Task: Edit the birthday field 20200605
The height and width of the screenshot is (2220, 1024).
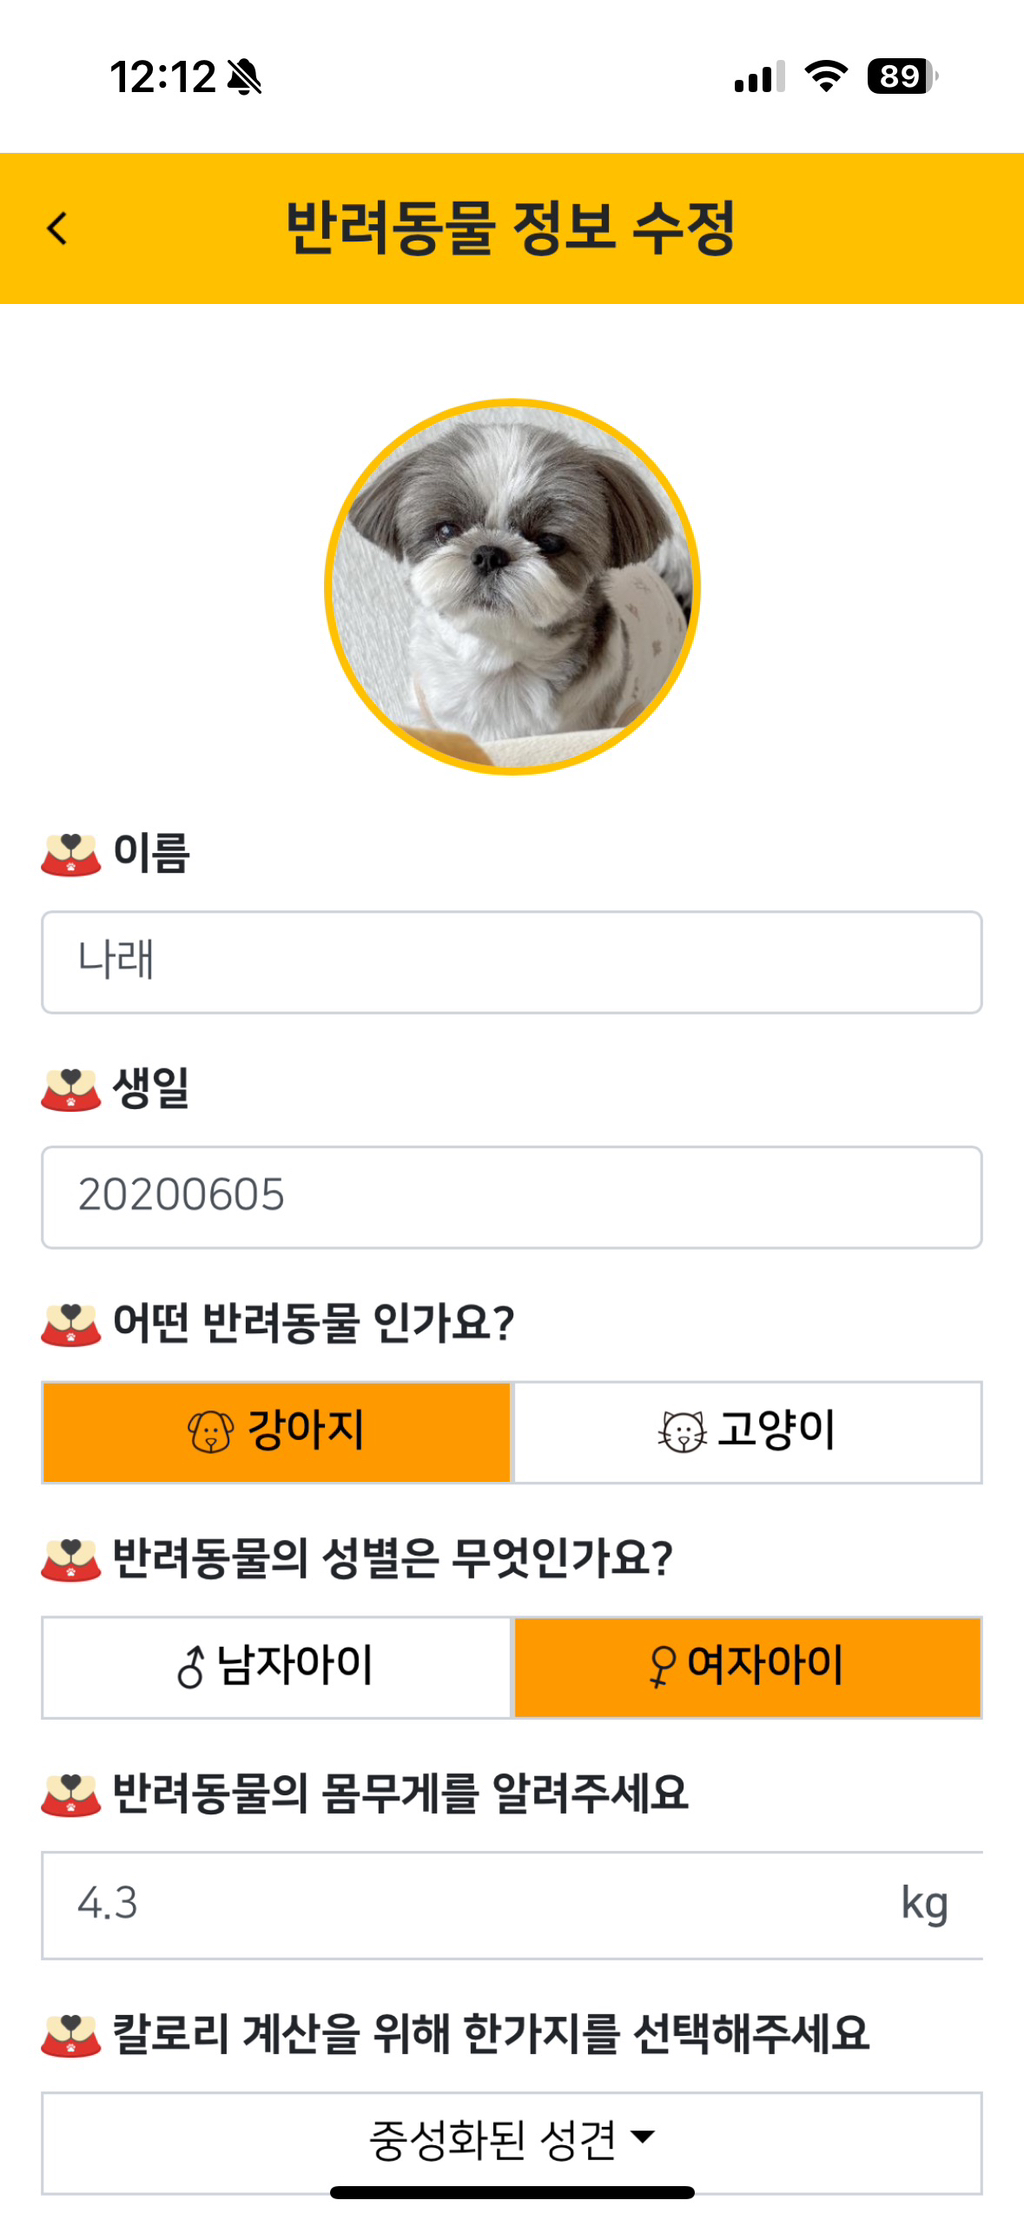Action: coord(511,1196)
